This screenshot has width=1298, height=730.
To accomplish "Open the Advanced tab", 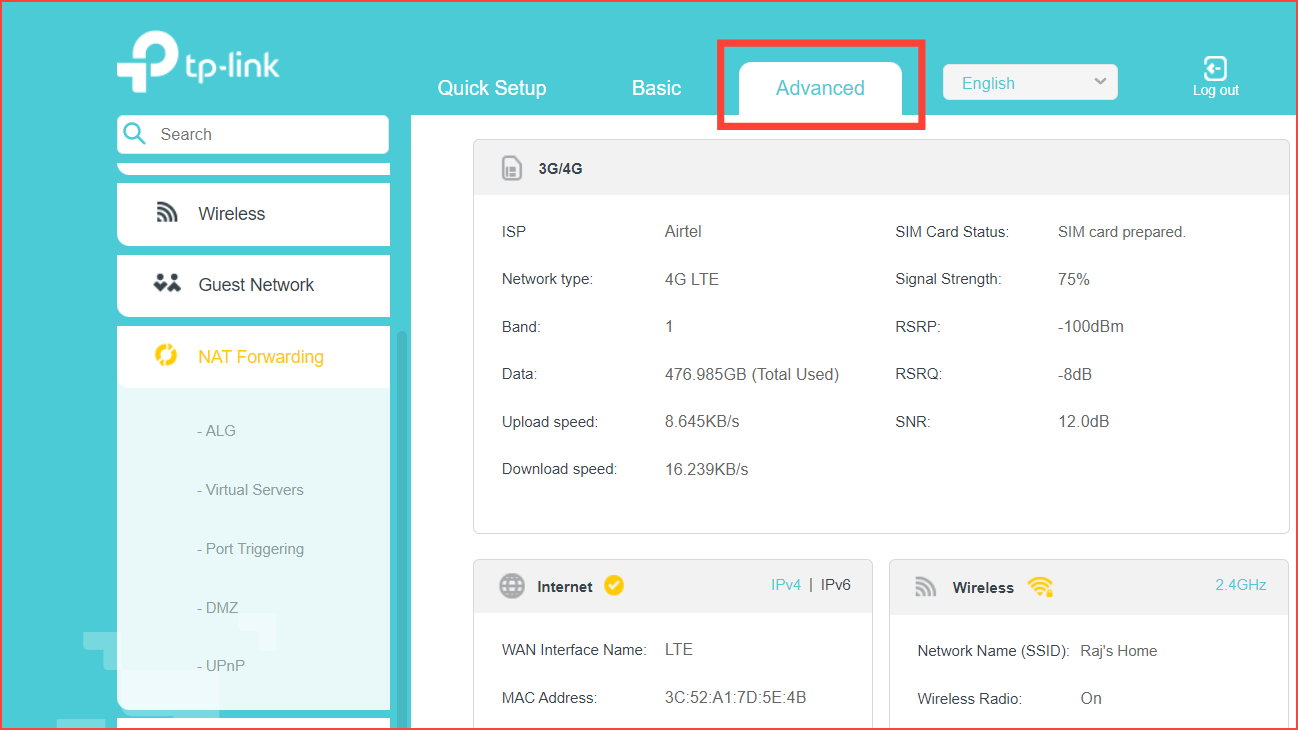I will 820,88.
